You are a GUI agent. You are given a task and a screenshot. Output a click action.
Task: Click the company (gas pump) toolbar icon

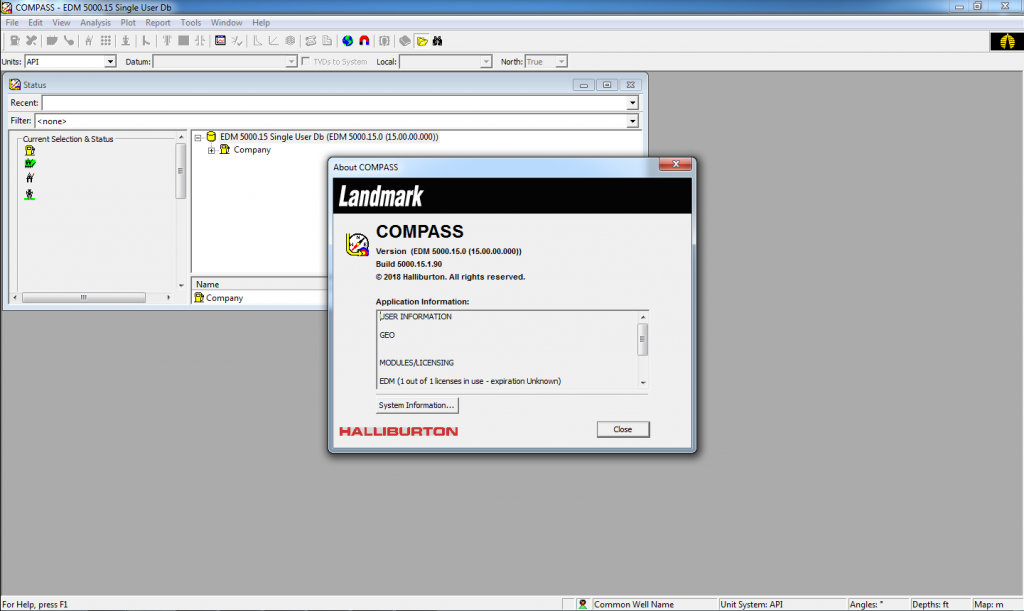[14, 41]
